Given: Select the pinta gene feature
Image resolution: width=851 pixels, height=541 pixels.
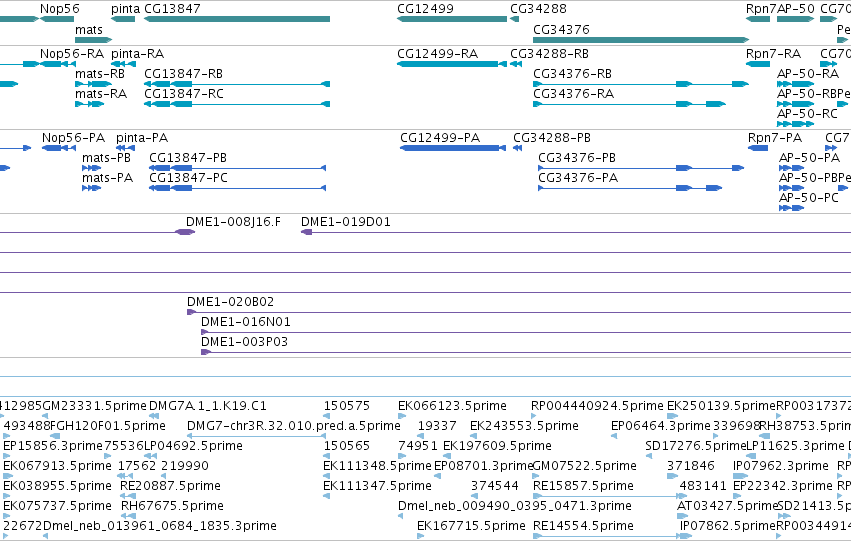Looking at the screenshot, I should point(123,19).
